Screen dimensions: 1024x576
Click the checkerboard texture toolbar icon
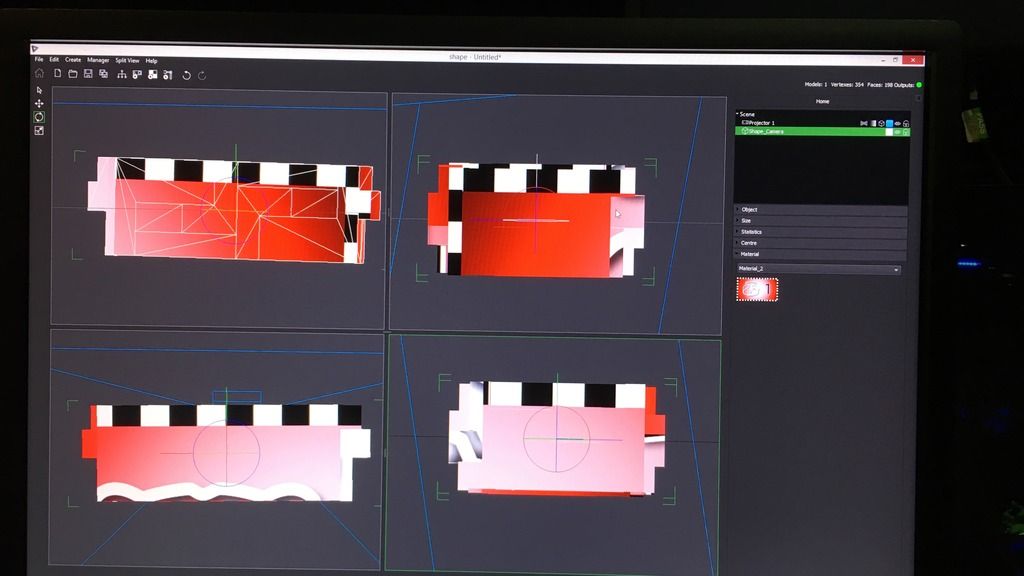[x=153, y=75]
